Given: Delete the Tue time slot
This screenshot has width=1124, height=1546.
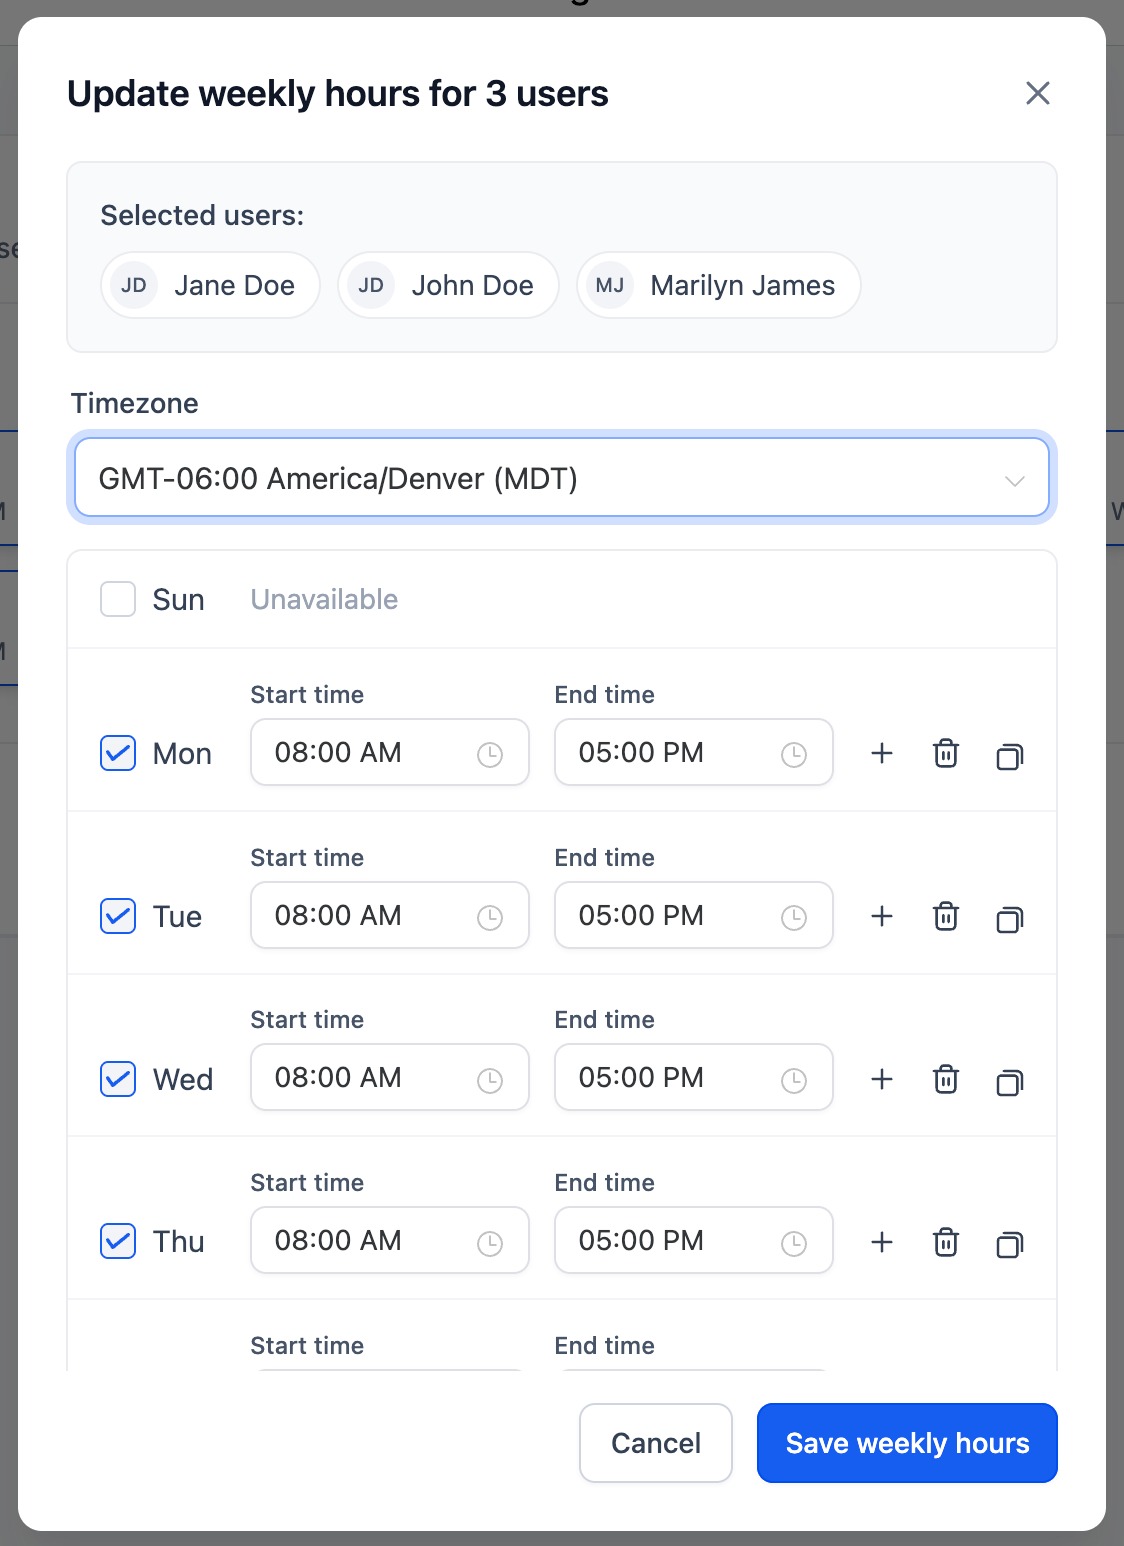Looking at the screenshot, I should pyautogui.click(x=946, y=916).
